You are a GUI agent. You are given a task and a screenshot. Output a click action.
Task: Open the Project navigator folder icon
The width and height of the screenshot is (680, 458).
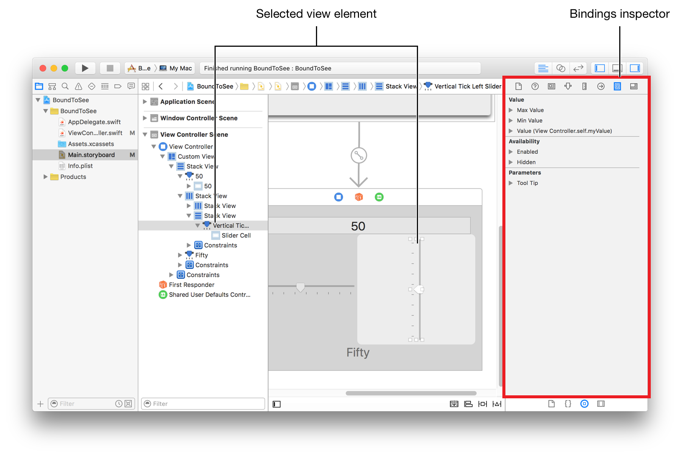(39, 86)
